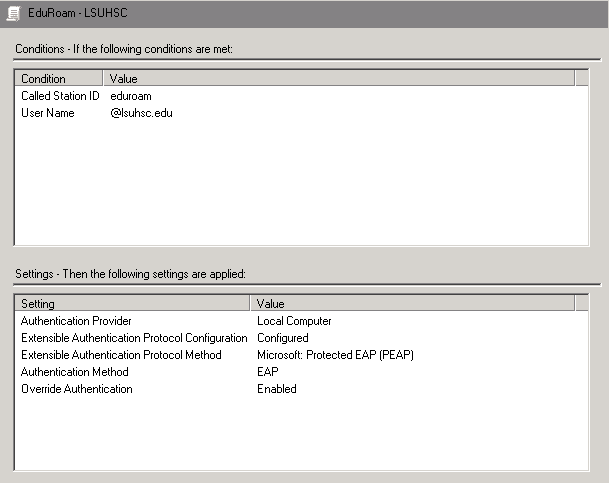
Task: Select the Override Authentication setting row
Action: pyautogui.click(x=301, y=389)
